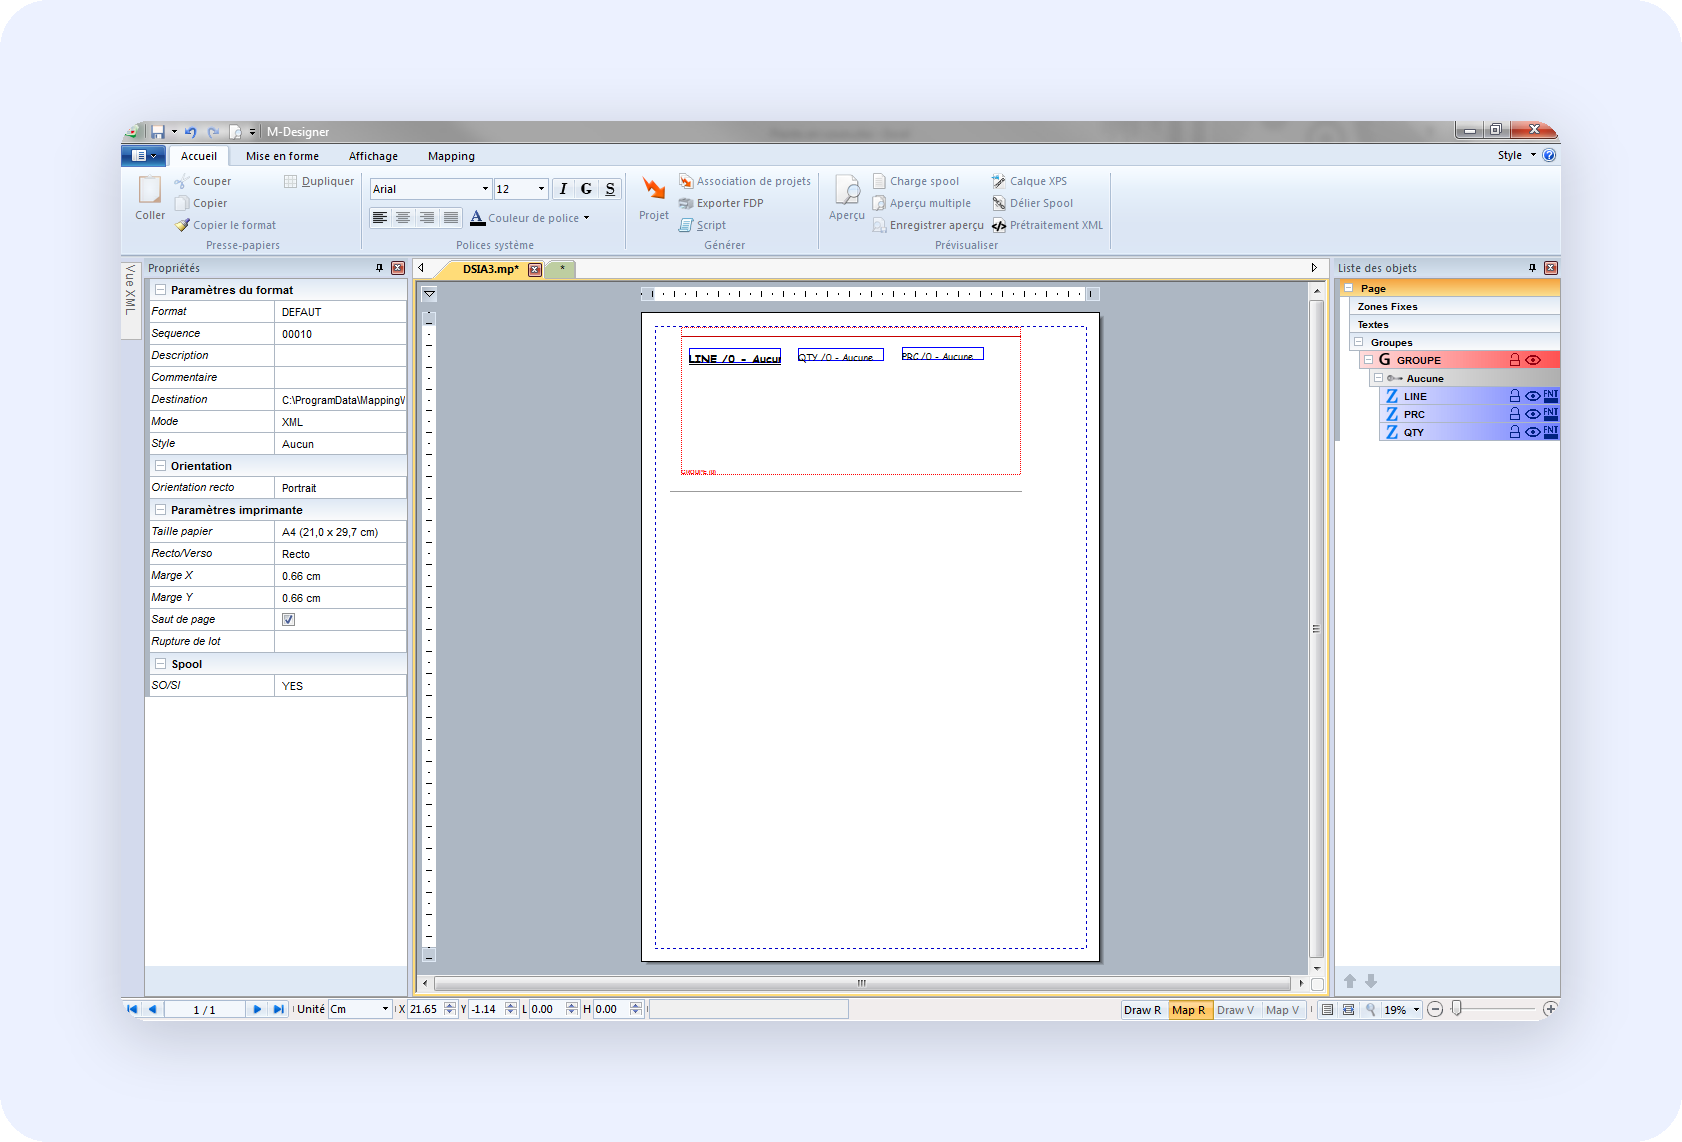Switch to Draw R mode

pyautogui.click(x=1143, y=1010)
